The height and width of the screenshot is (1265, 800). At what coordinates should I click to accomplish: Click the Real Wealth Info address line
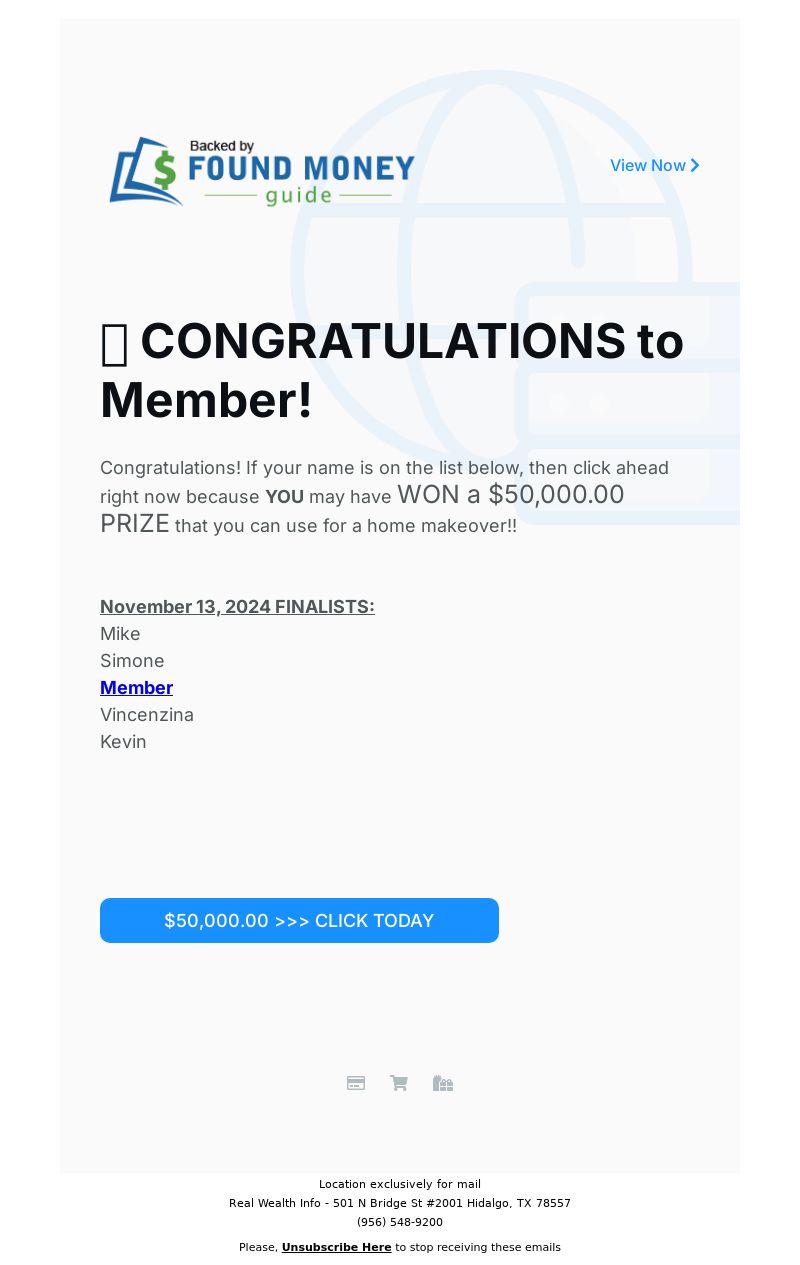(x=400, y=1203)
